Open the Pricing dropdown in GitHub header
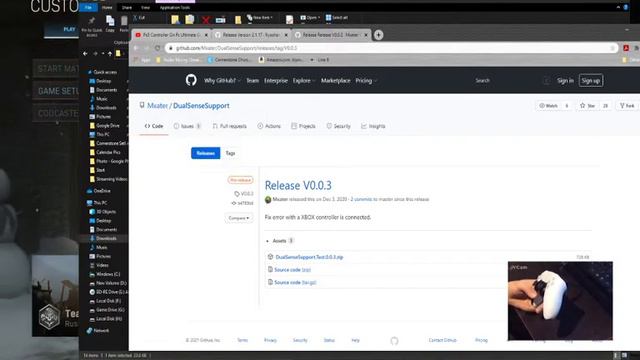 click(366, 81)
